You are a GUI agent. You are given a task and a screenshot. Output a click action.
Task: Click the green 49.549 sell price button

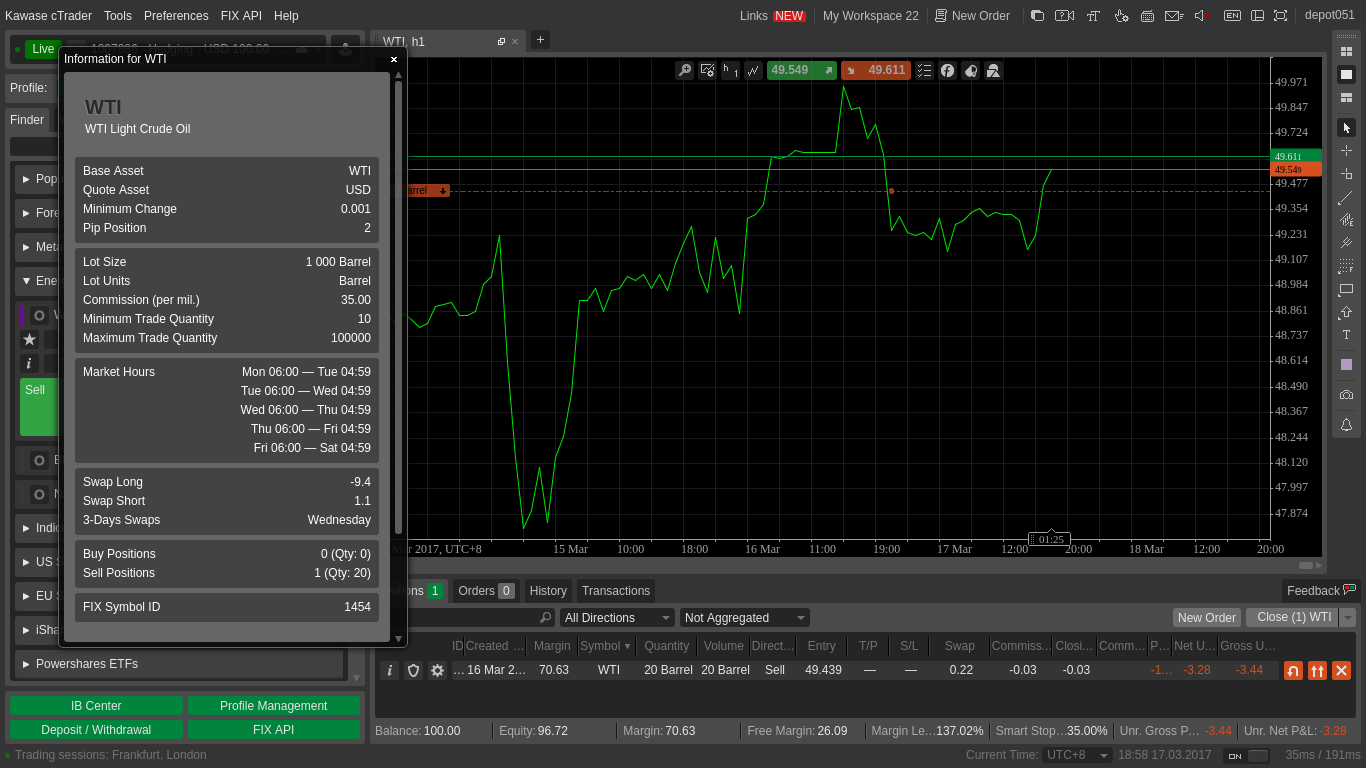(801, 70)
